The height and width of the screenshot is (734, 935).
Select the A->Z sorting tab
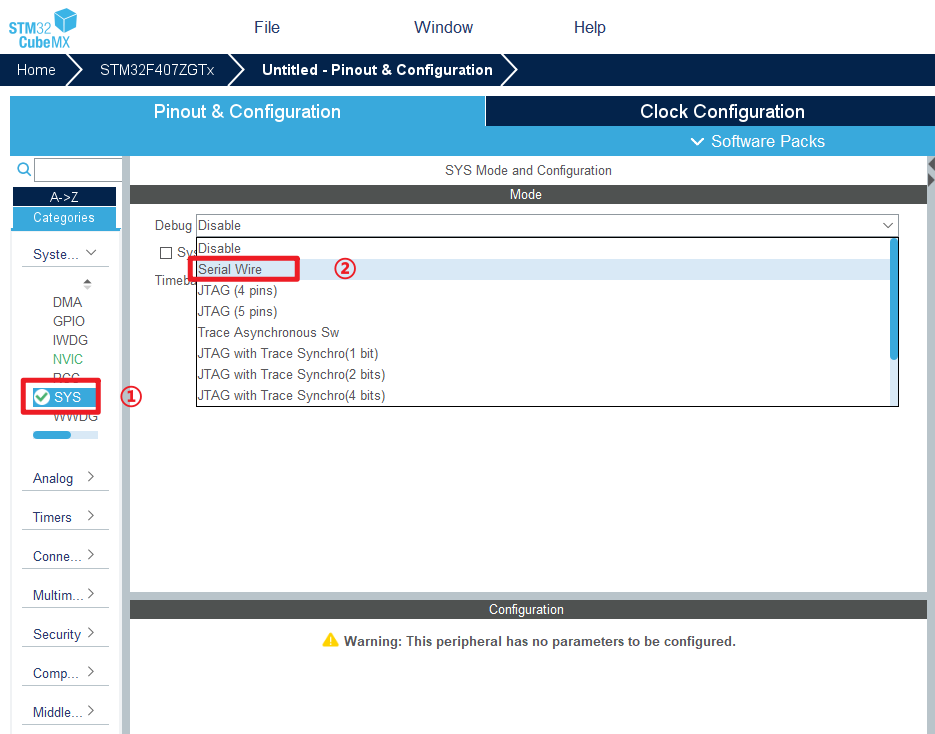tap(64, 197)
